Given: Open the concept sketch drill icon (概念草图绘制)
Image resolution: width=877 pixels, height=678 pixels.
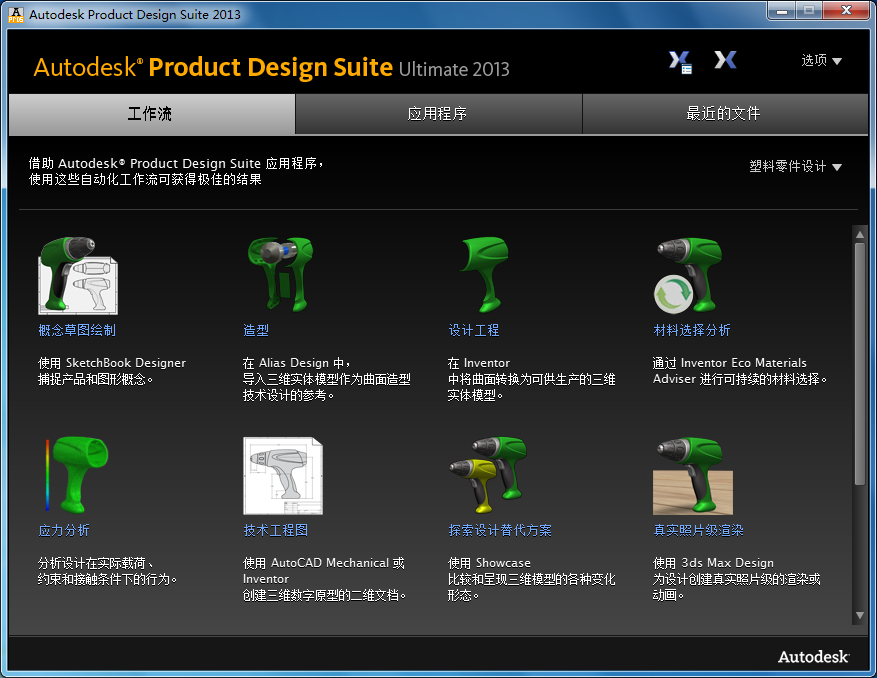Looking at the screenshot, I should pyautogui.click(x=78, y=275).
